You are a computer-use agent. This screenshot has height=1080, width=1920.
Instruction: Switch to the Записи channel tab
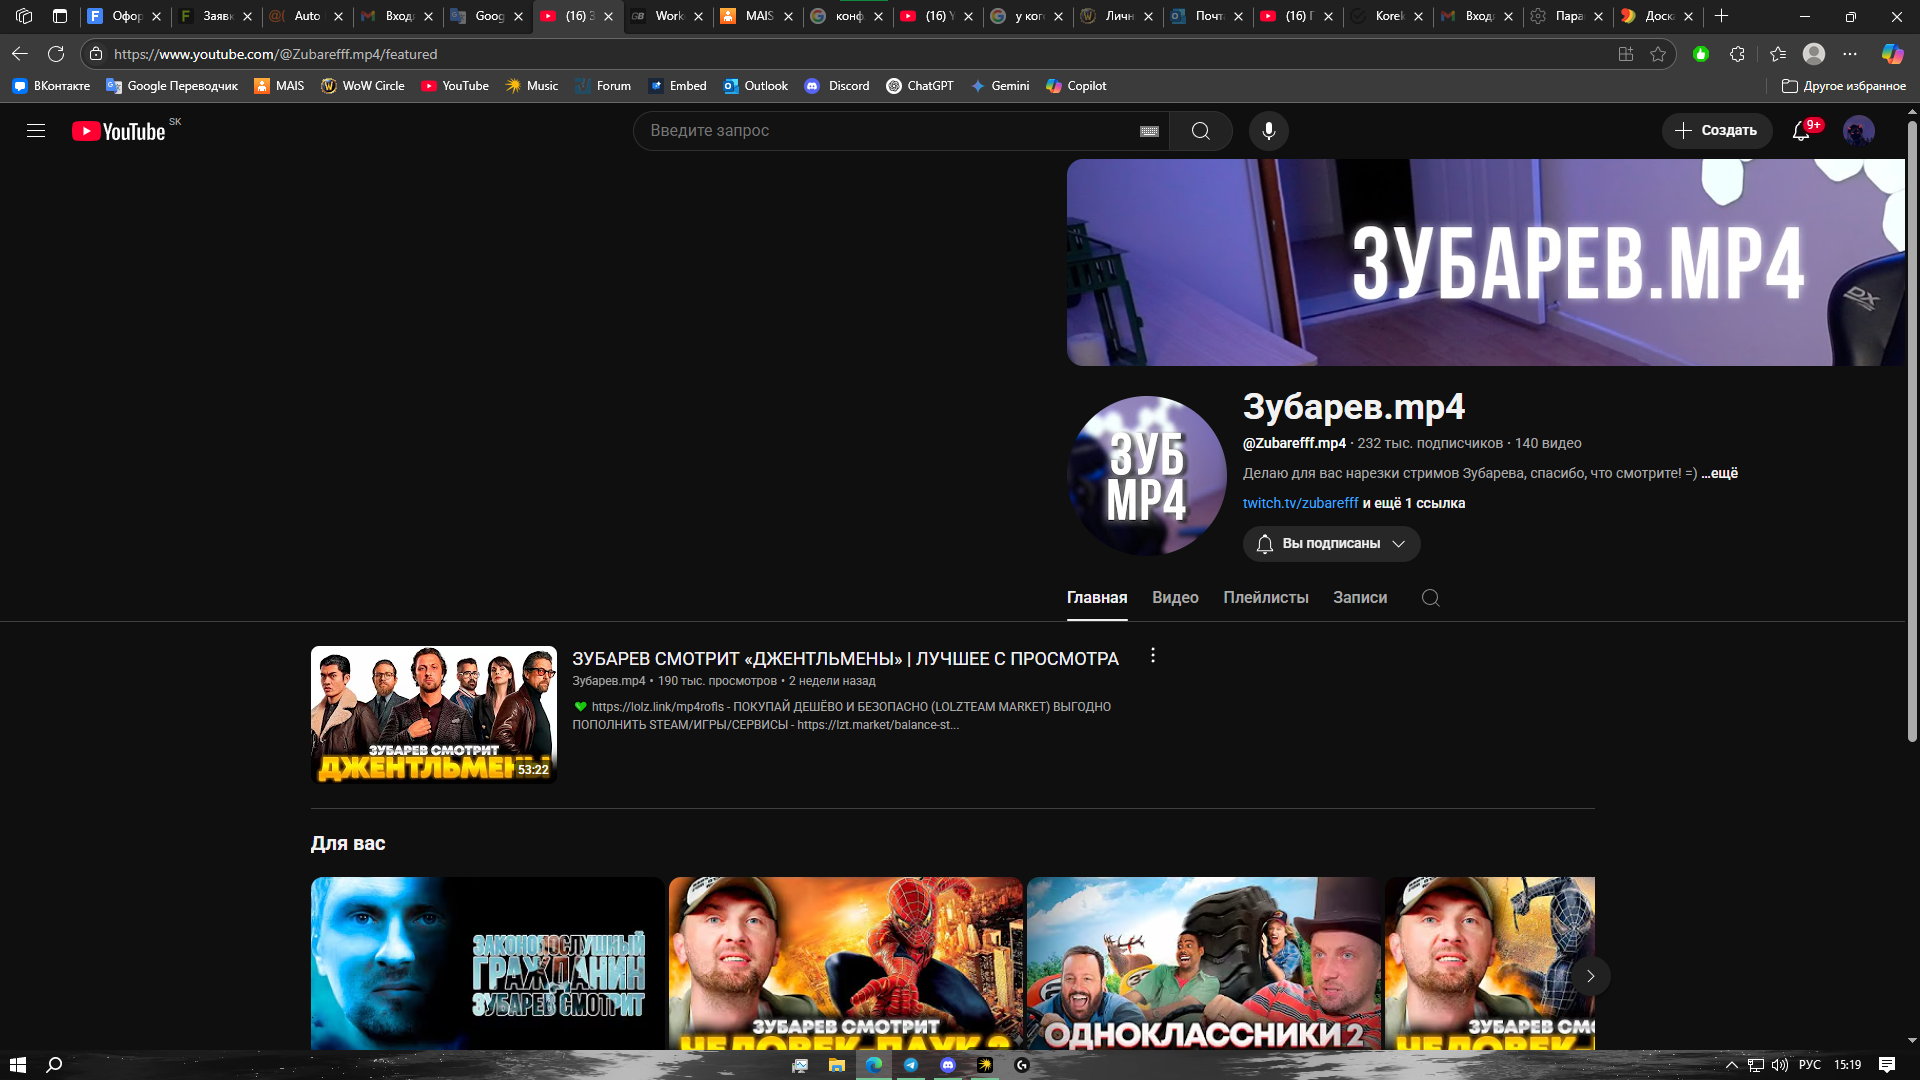1360,598
